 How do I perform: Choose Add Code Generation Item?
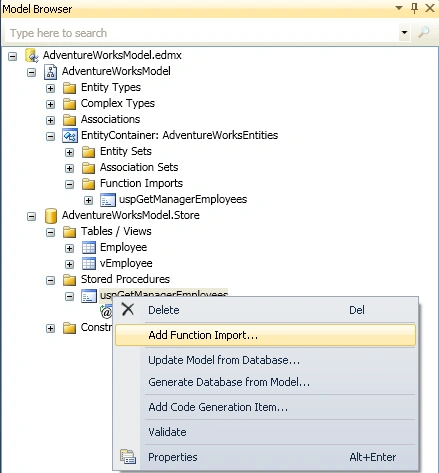pos(265,407)
